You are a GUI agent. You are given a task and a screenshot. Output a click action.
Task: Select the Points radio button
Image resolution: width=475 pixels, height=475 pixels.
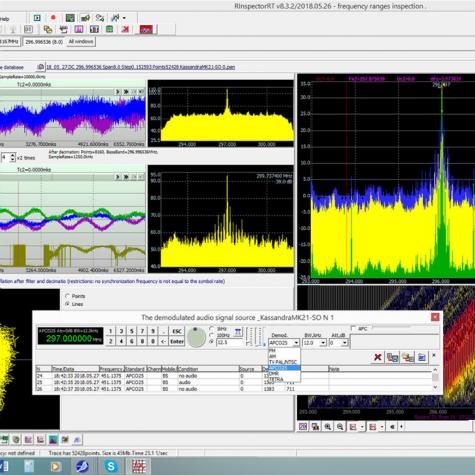(x=68, y=296)
